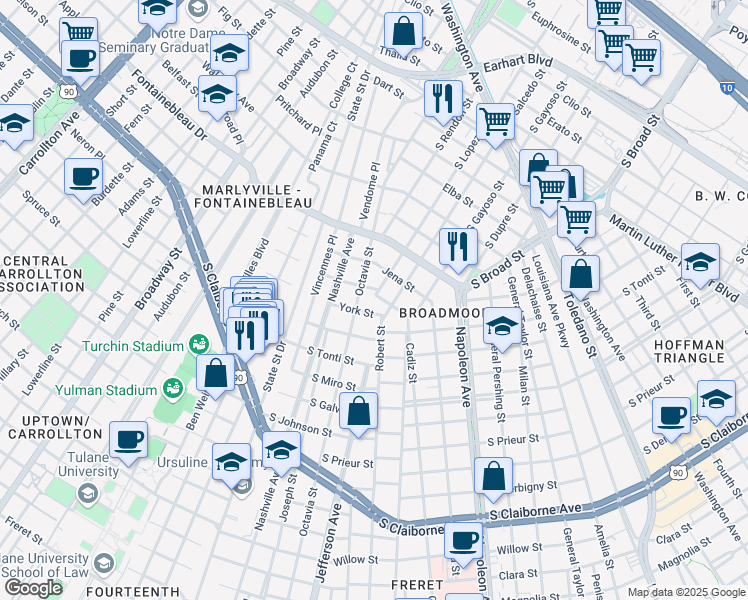
Task: Select the school marker on Fontainebleau Dr
Action: point(217,97)
